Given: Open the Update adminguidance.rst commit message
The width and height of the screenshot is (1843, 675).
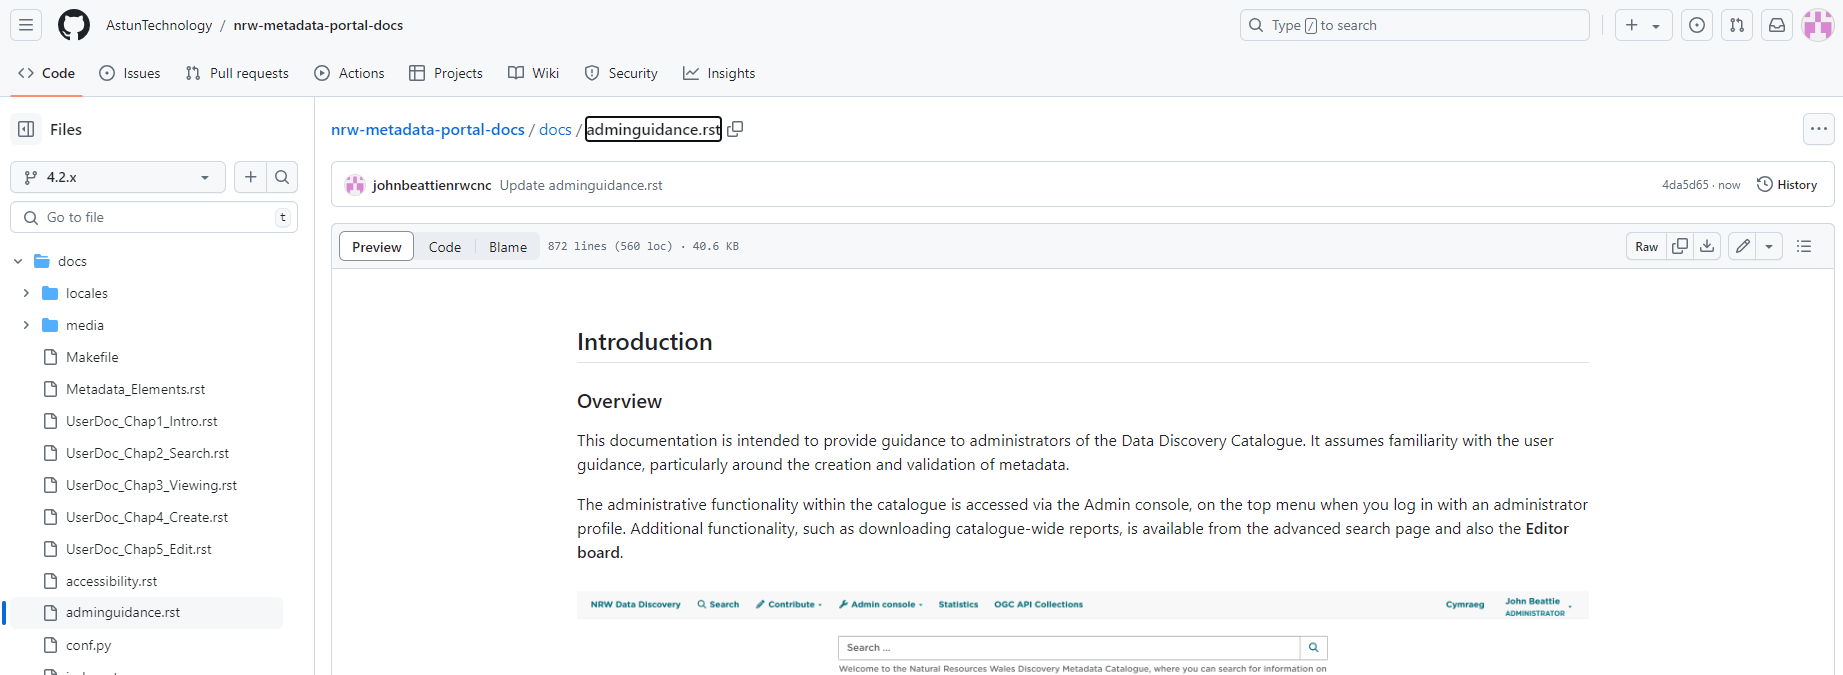Looking at the screenshot, I should (581, 185).
